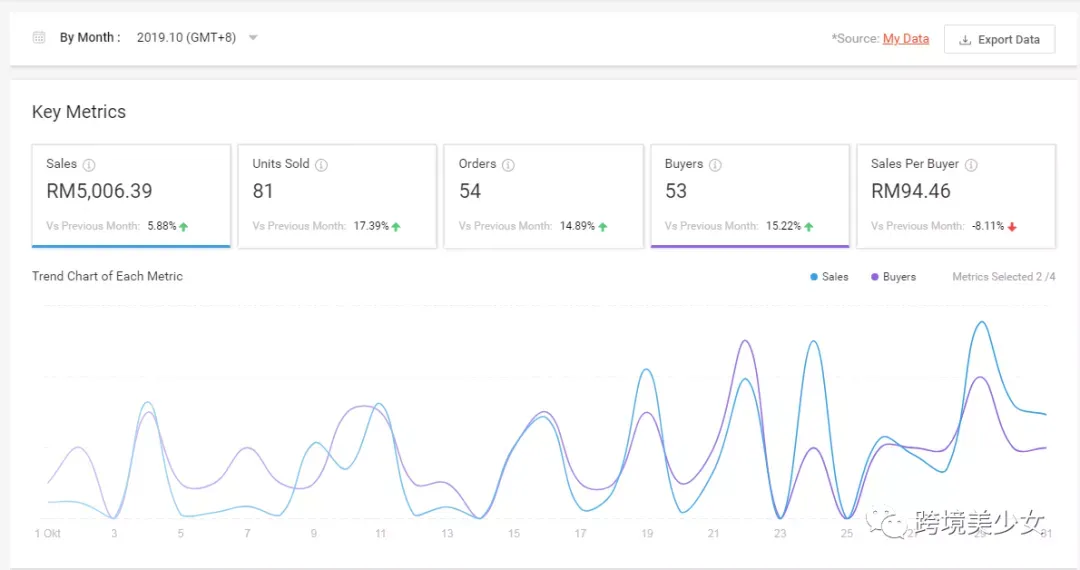This screenshot has width=1080, height=570.
Task: Click the Export Data button
Action: point(999,39)
